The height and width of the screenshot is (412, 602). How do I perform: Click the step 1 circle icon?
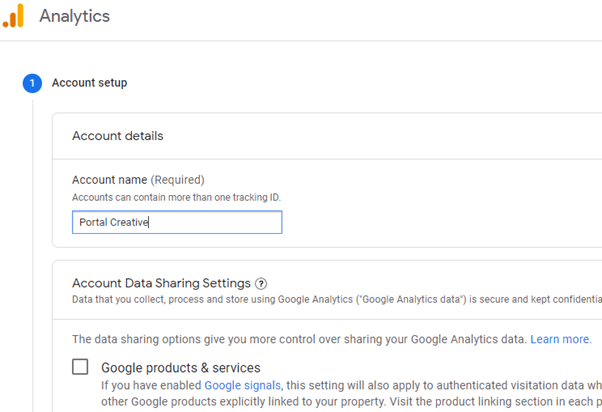tap(32, 83)
